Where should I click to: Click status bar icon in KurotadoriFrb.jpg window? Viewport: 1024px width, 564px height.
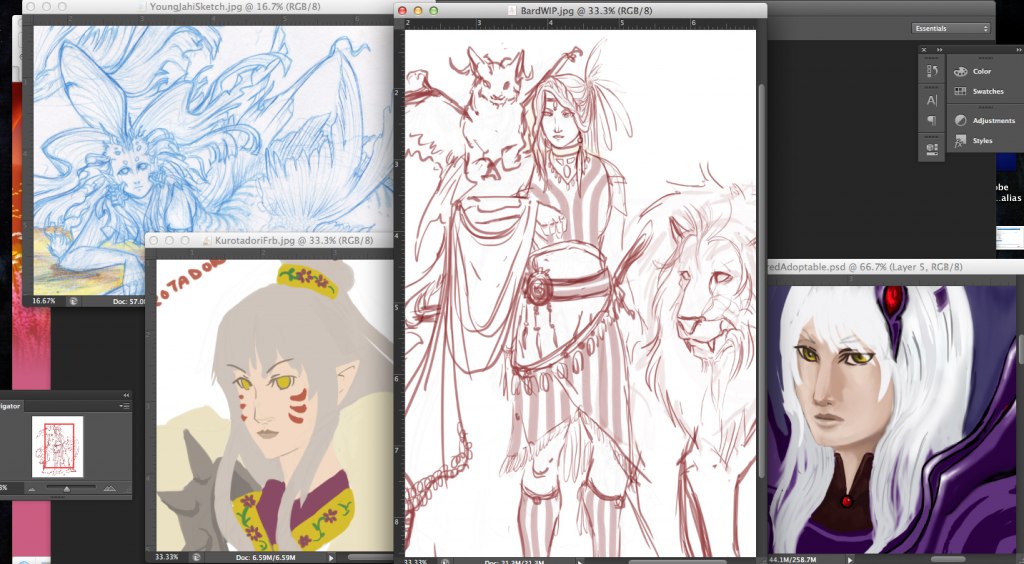[197, 556]
